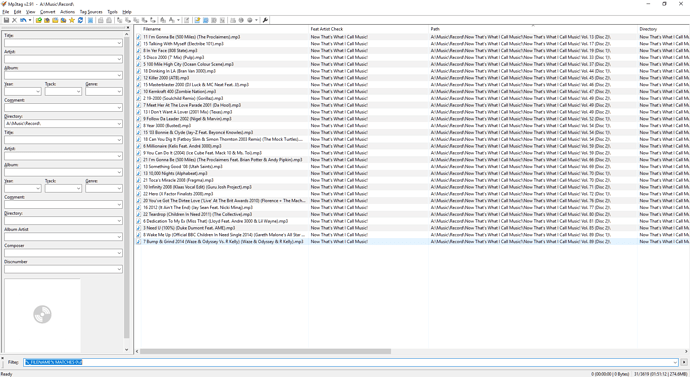Expand the Composer field dropdown

point(119,253)
